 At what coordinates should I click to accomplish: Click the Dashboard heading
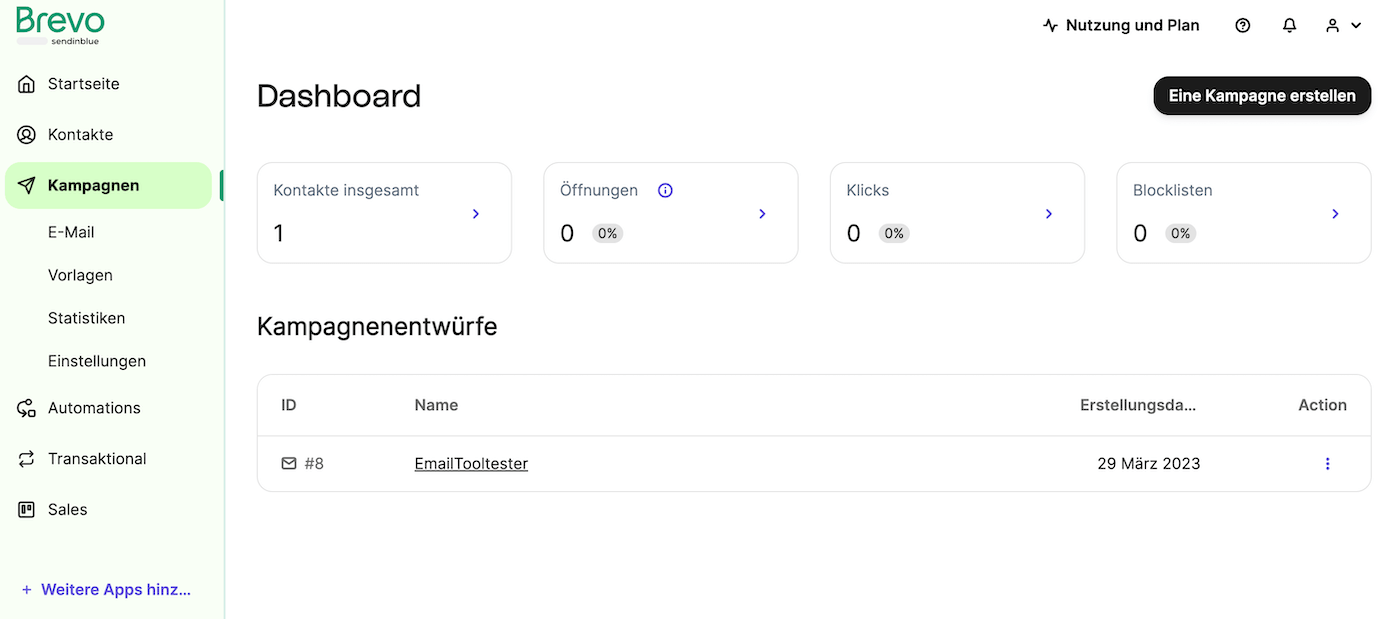pyautogui.click(x=339, y=96)
